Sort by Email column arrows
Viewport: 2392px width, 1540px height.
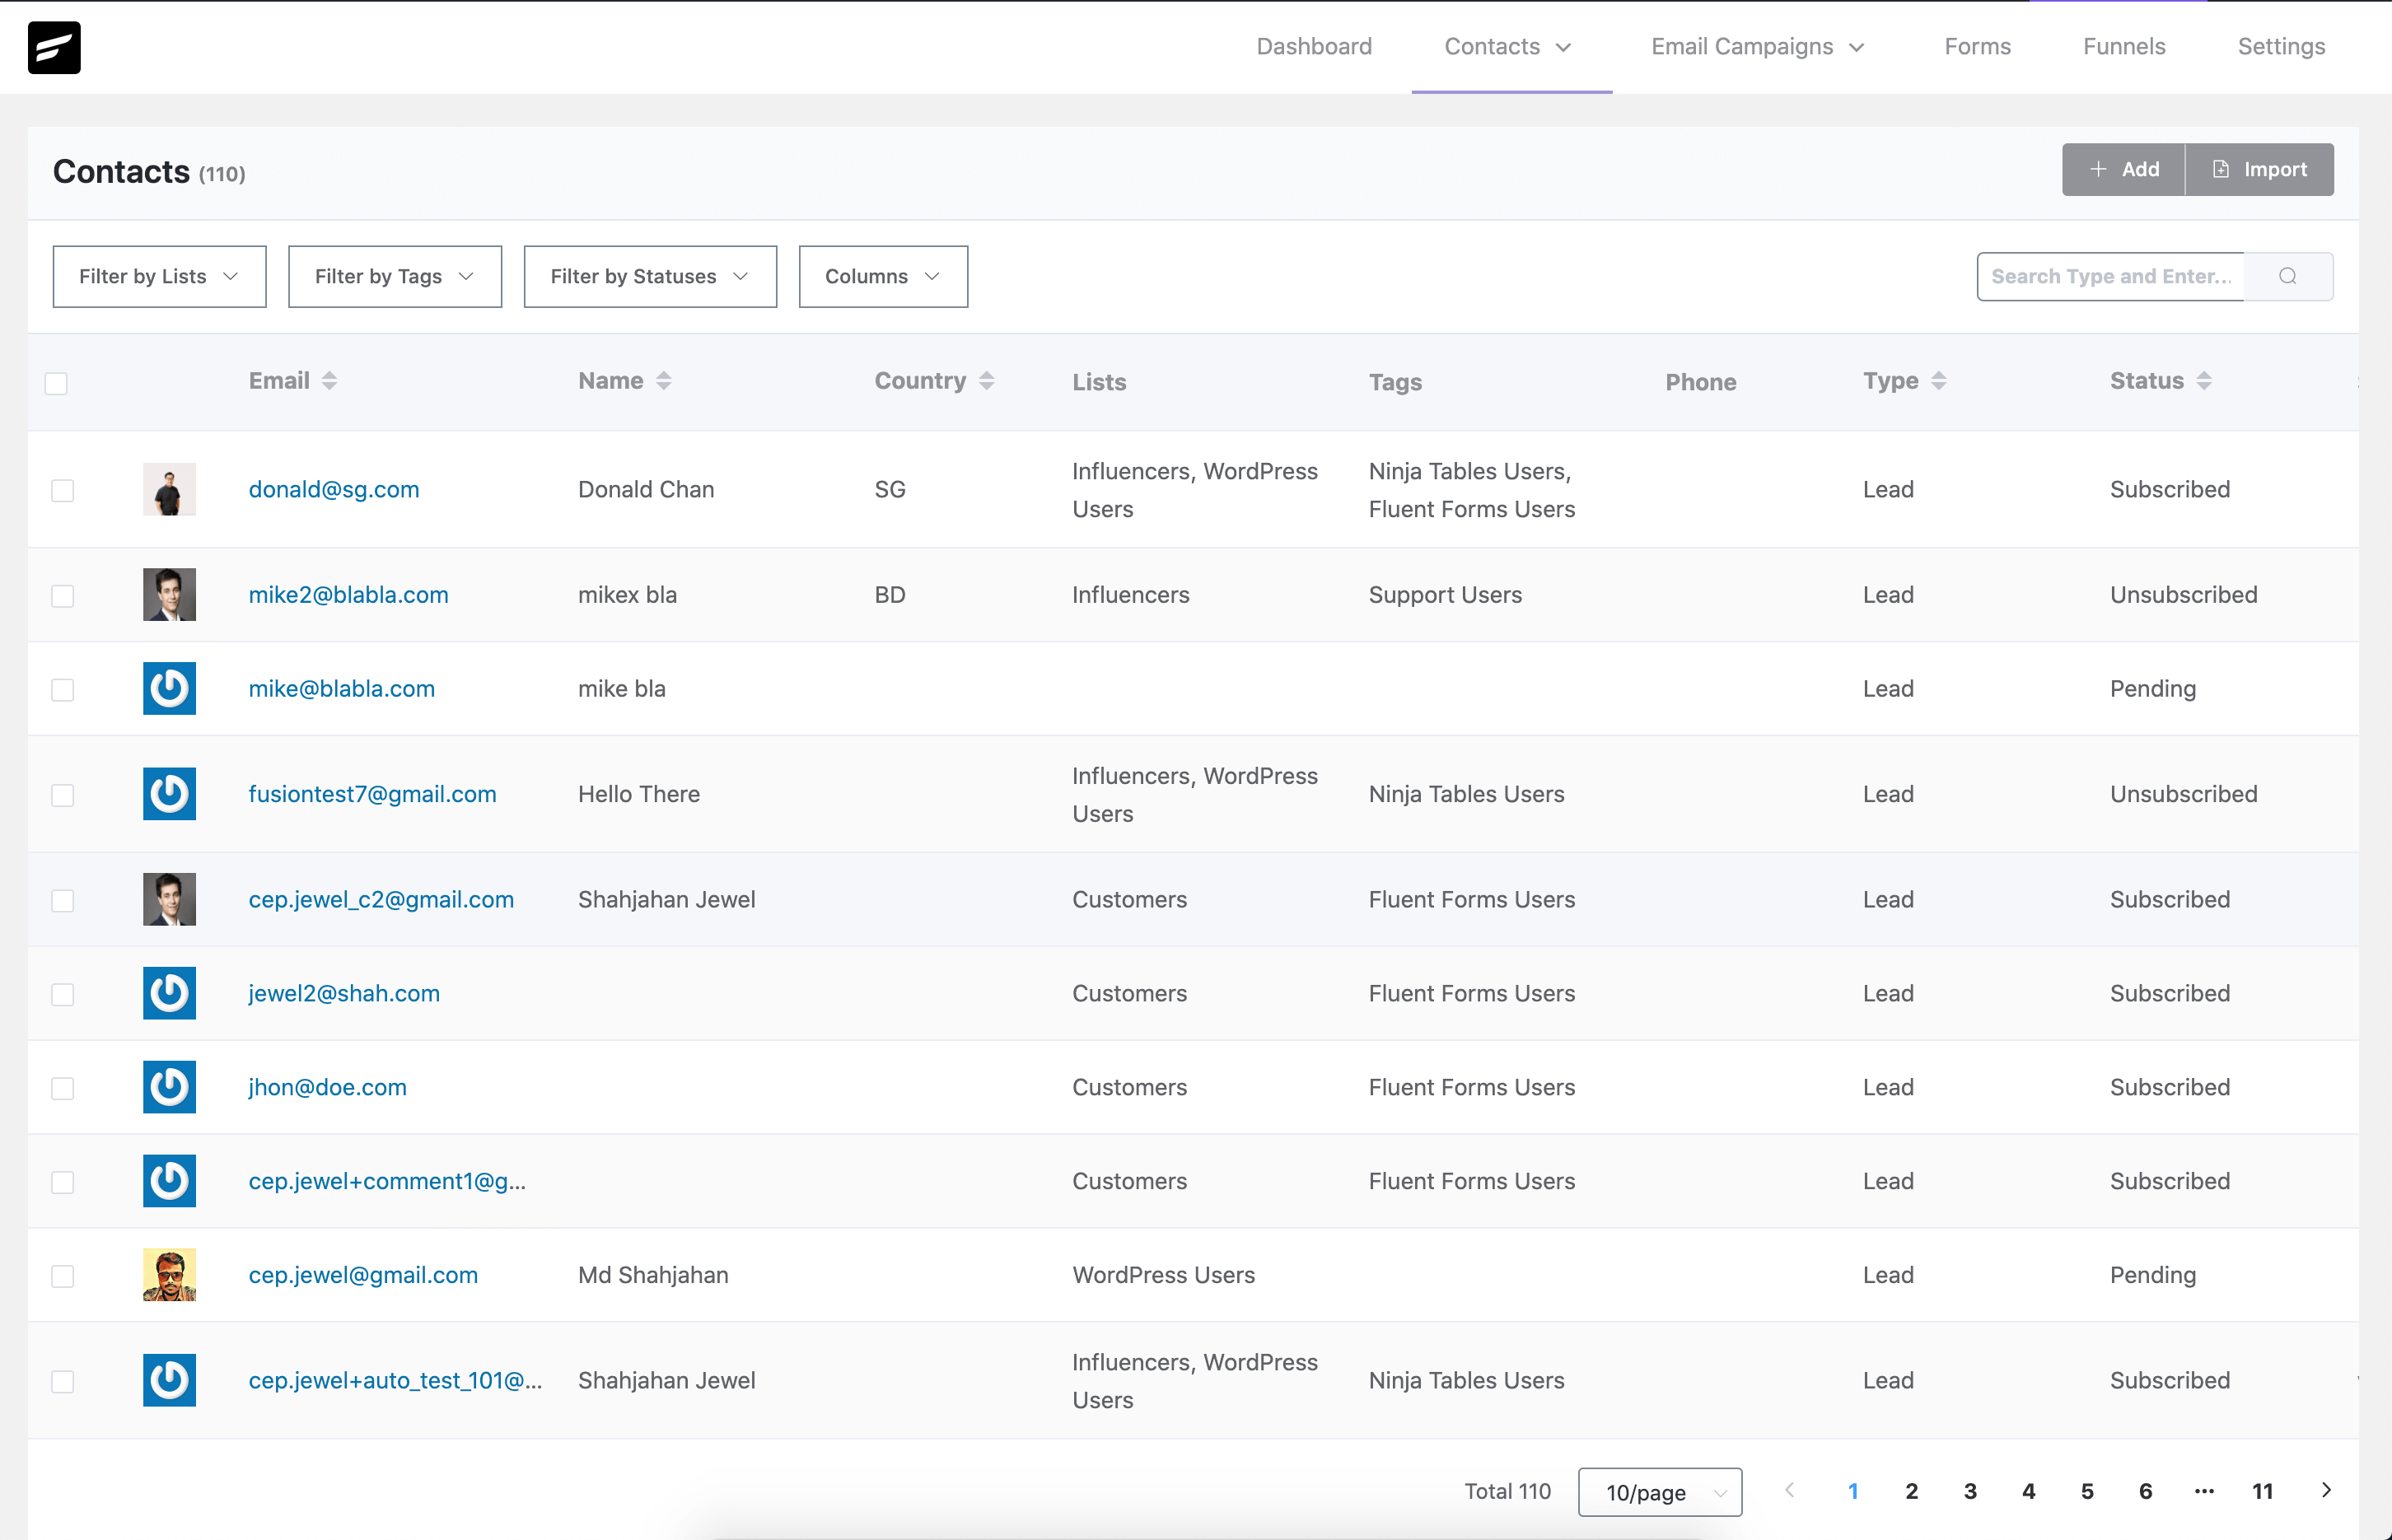coord(329,381)
